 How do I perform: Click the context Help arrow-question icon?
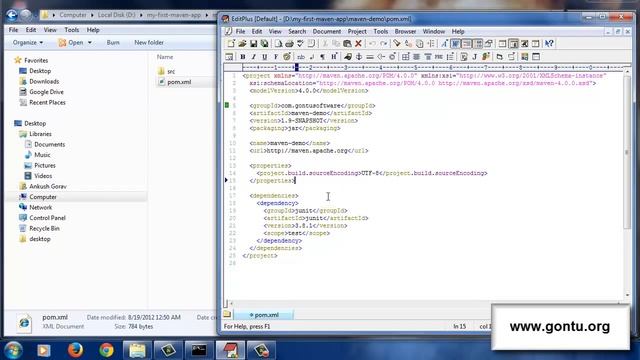click(549, 44)
